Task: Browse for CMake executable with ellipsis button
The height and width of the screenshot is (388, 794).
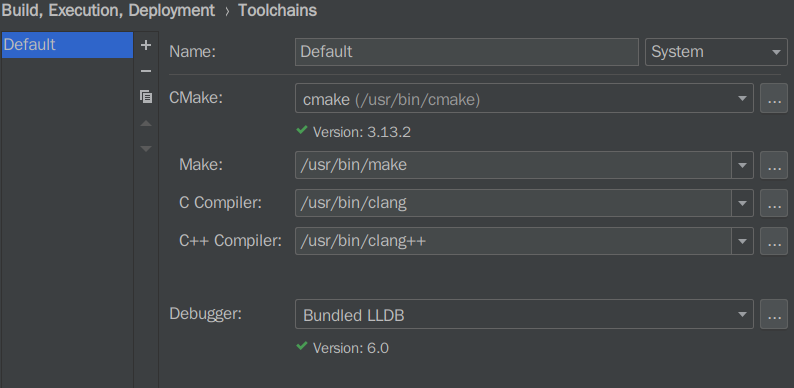Action: click(x=774, y=98)
